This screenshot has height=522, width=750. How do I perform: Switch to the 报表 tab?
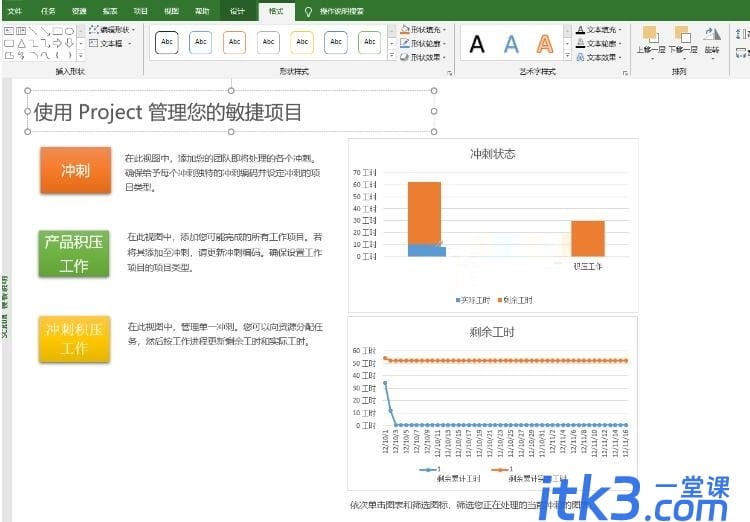[110, 11]
